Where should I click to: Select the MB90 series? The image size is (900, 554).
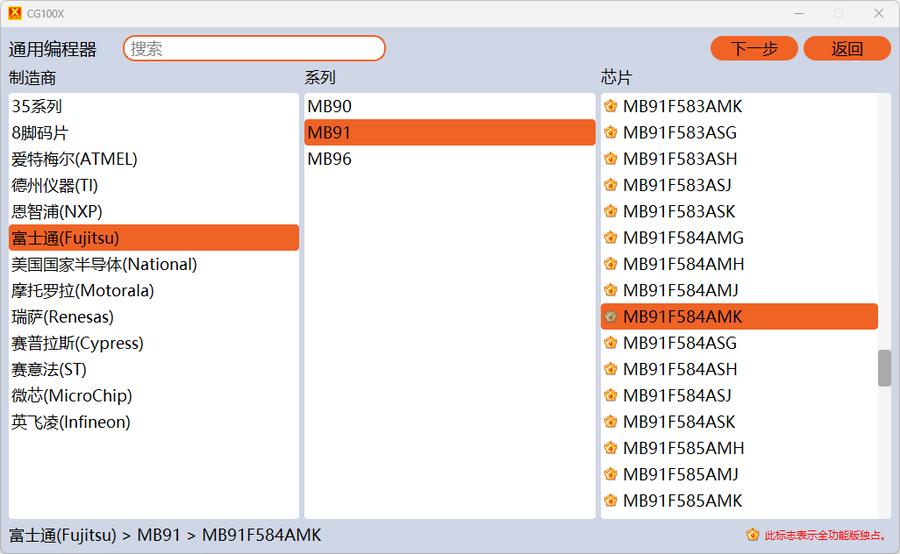point(330,106)
